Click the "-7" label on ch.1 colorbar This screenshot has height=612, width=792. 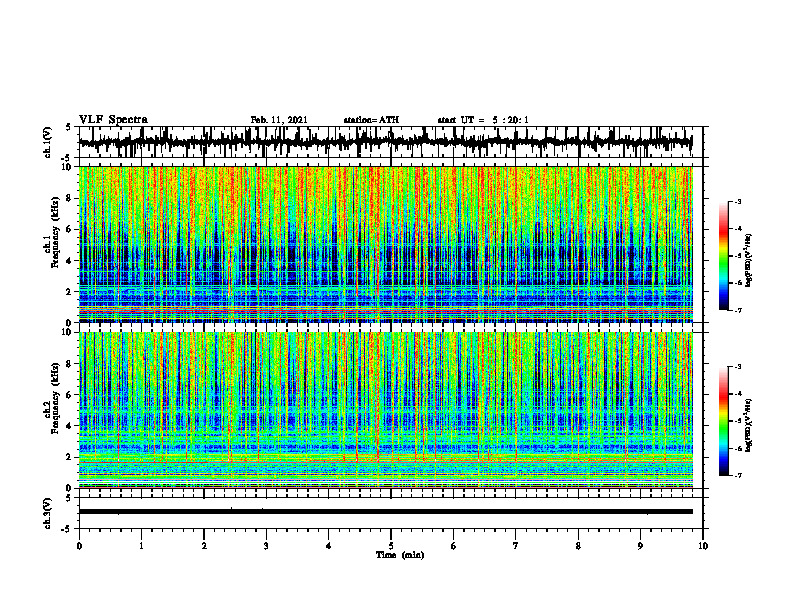(738, 310)
